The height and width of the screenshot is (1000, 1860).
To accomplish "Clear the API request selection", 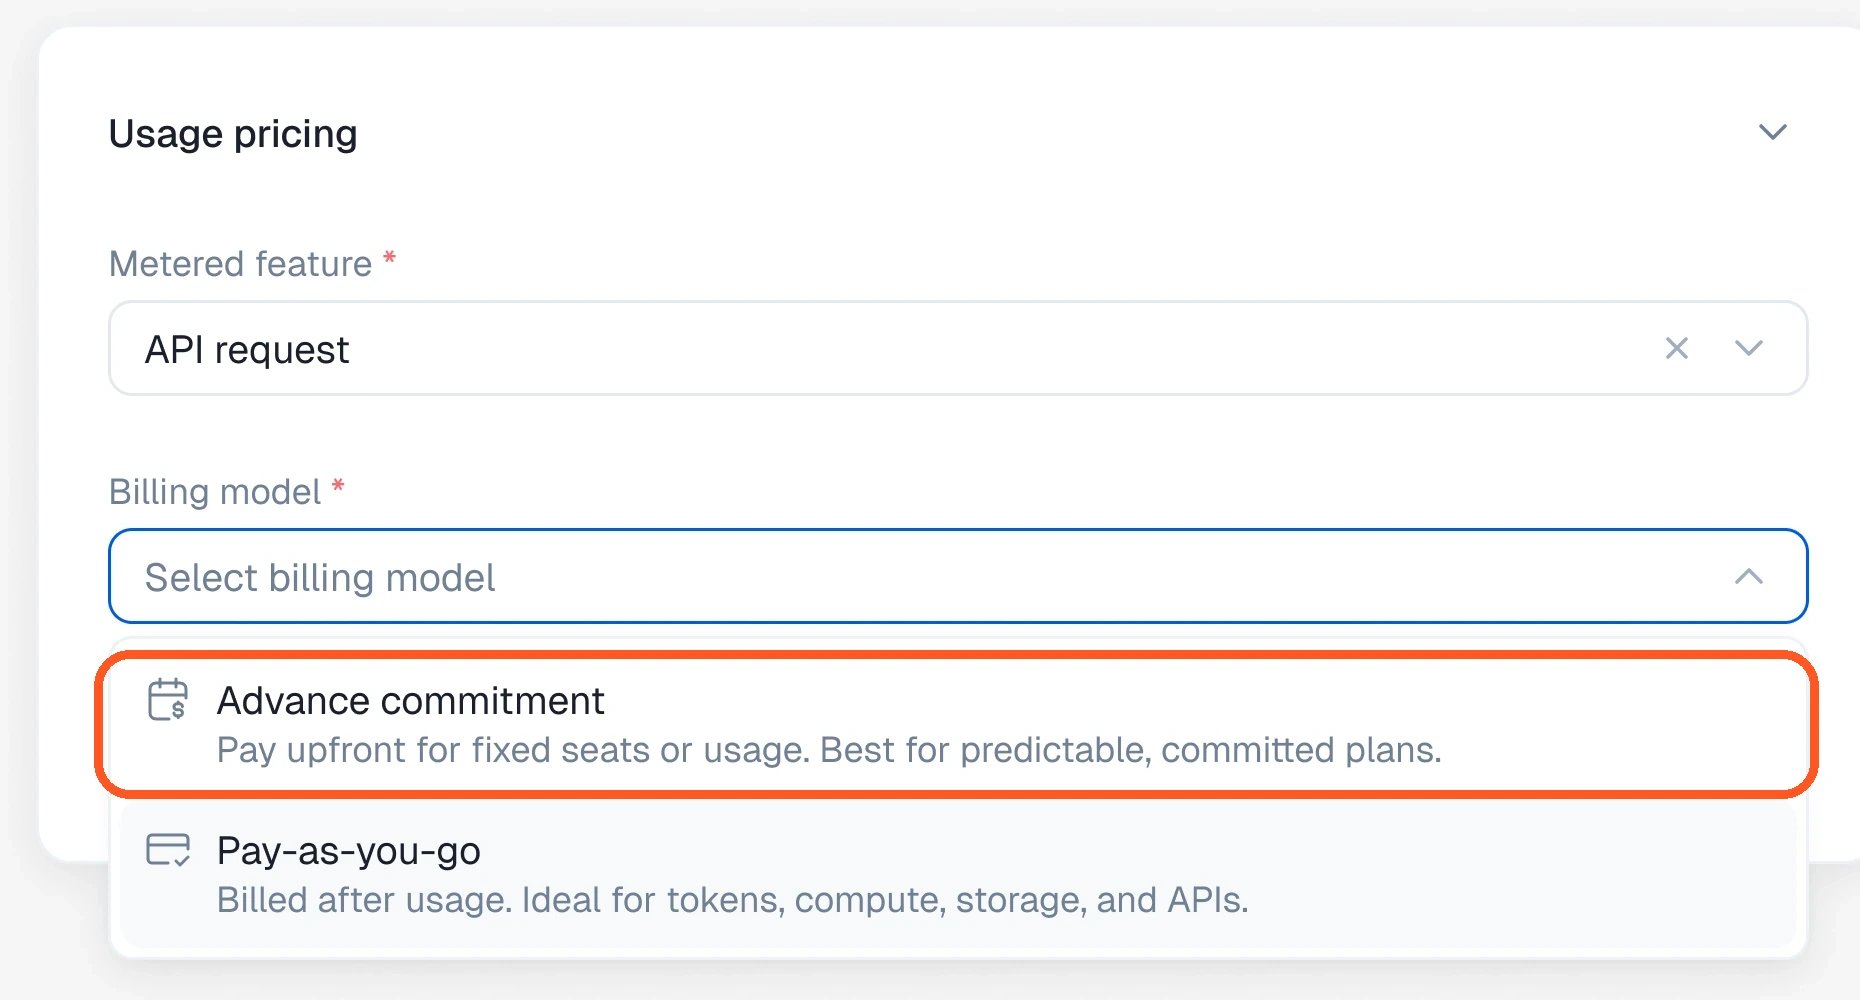I will point(1676,348).
